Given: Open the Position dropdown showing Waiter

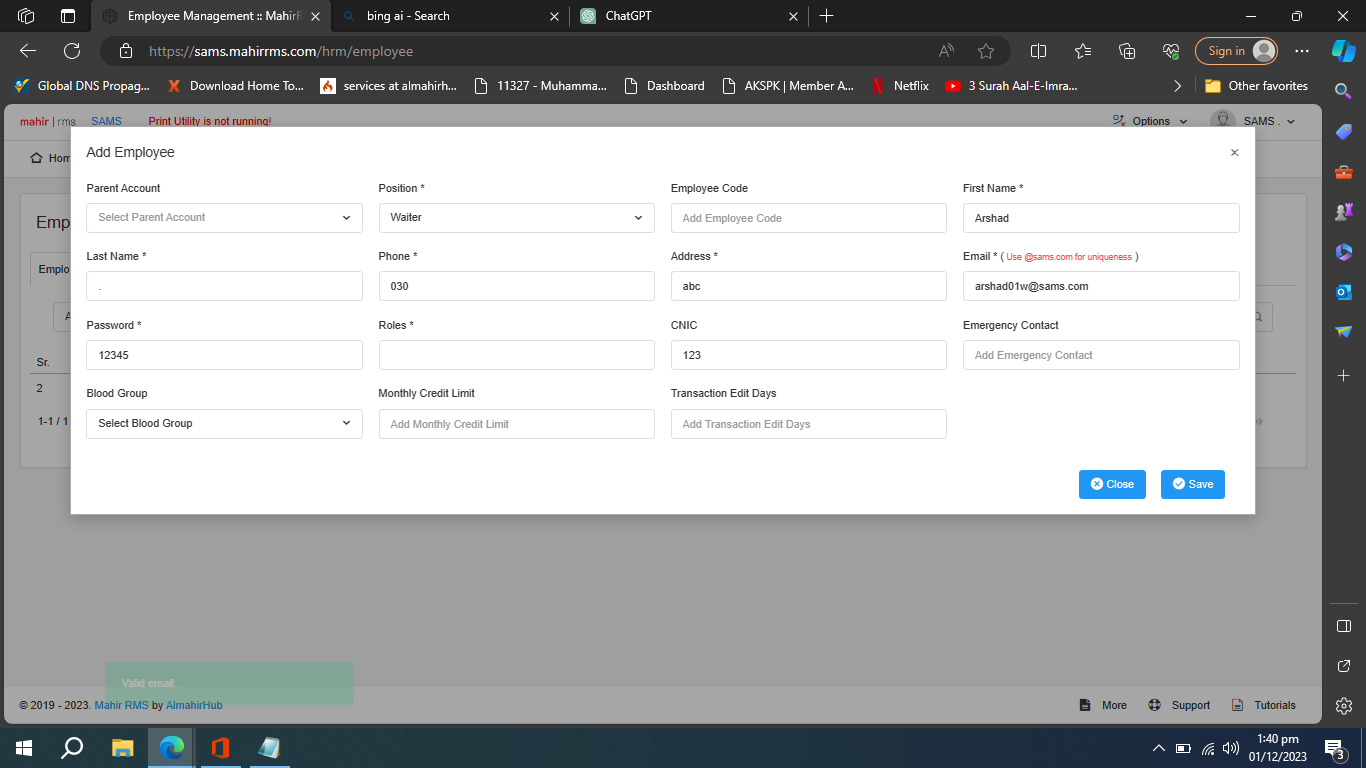Looking at the screenshot, I should 516,217.
